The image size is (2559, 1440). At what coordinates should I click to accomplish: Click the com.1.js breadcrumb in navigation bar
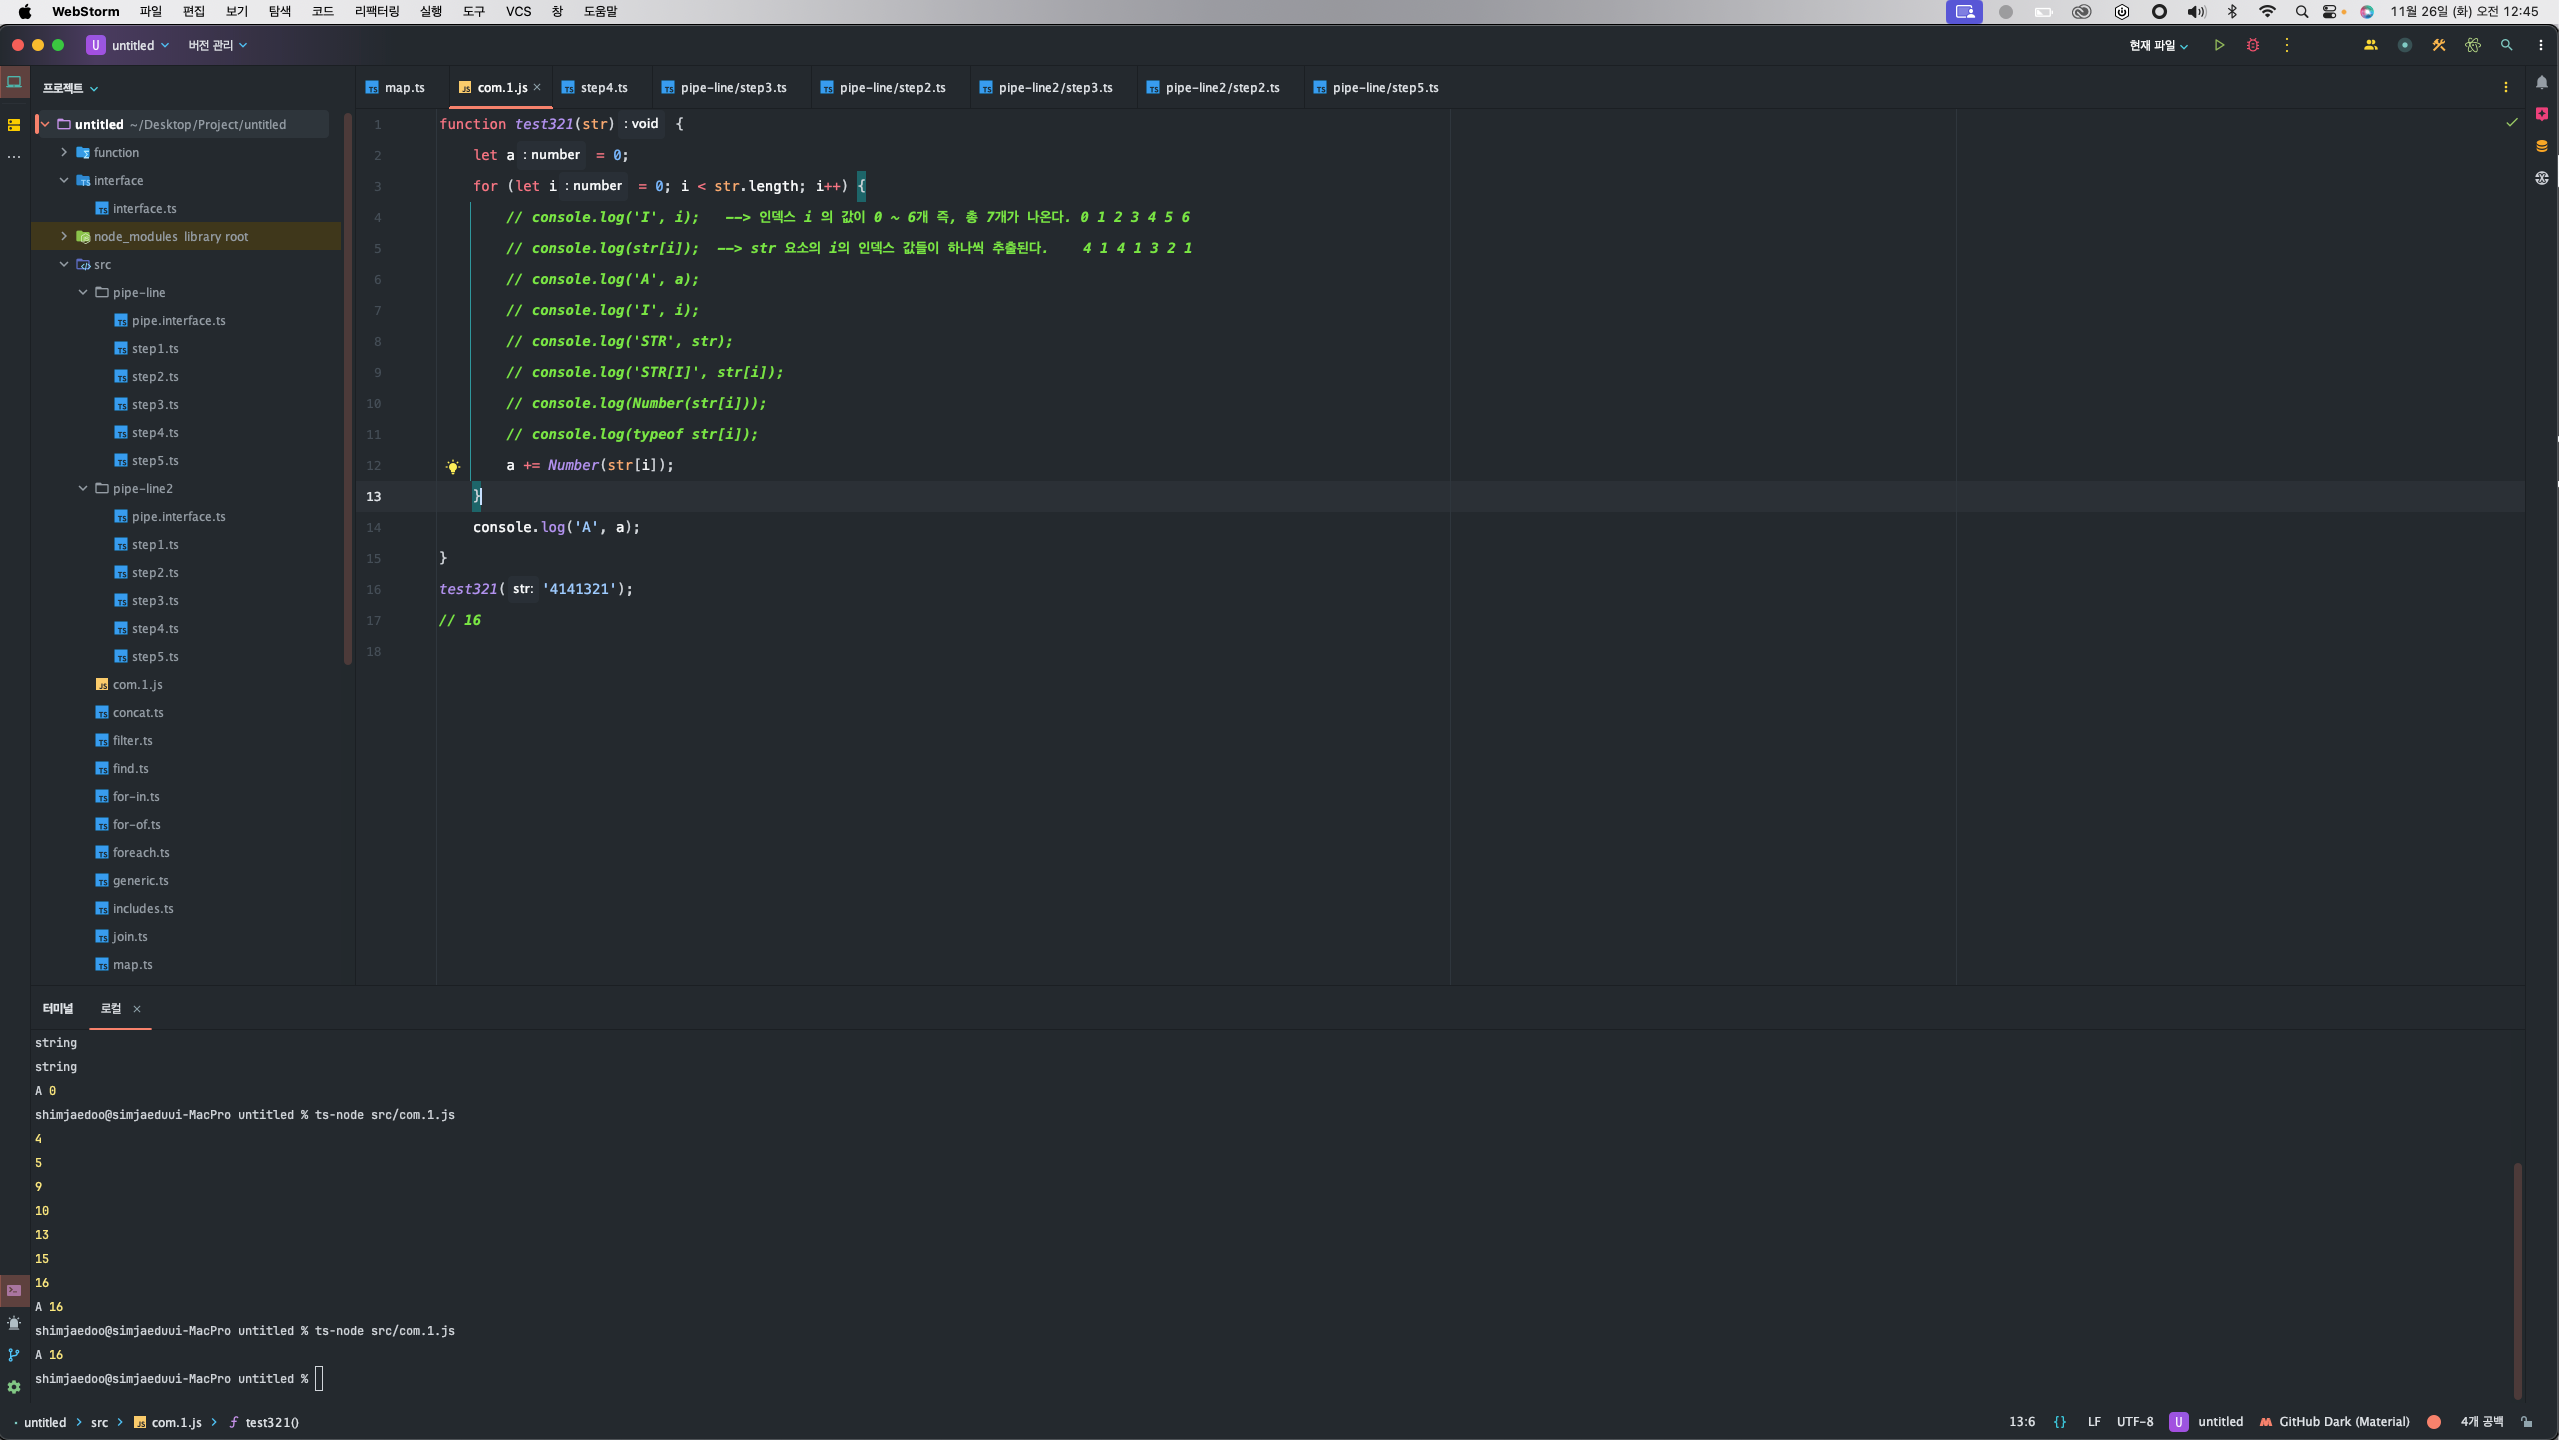pos(176,1422)
